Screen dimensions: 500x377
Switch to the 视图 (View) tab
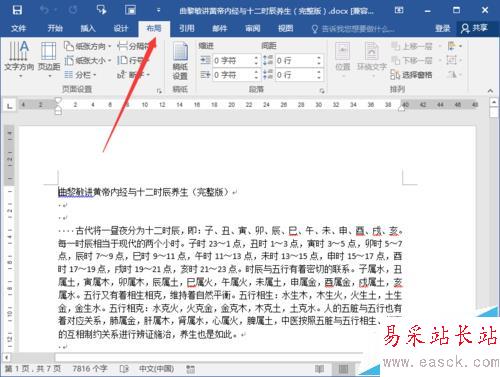286,28
